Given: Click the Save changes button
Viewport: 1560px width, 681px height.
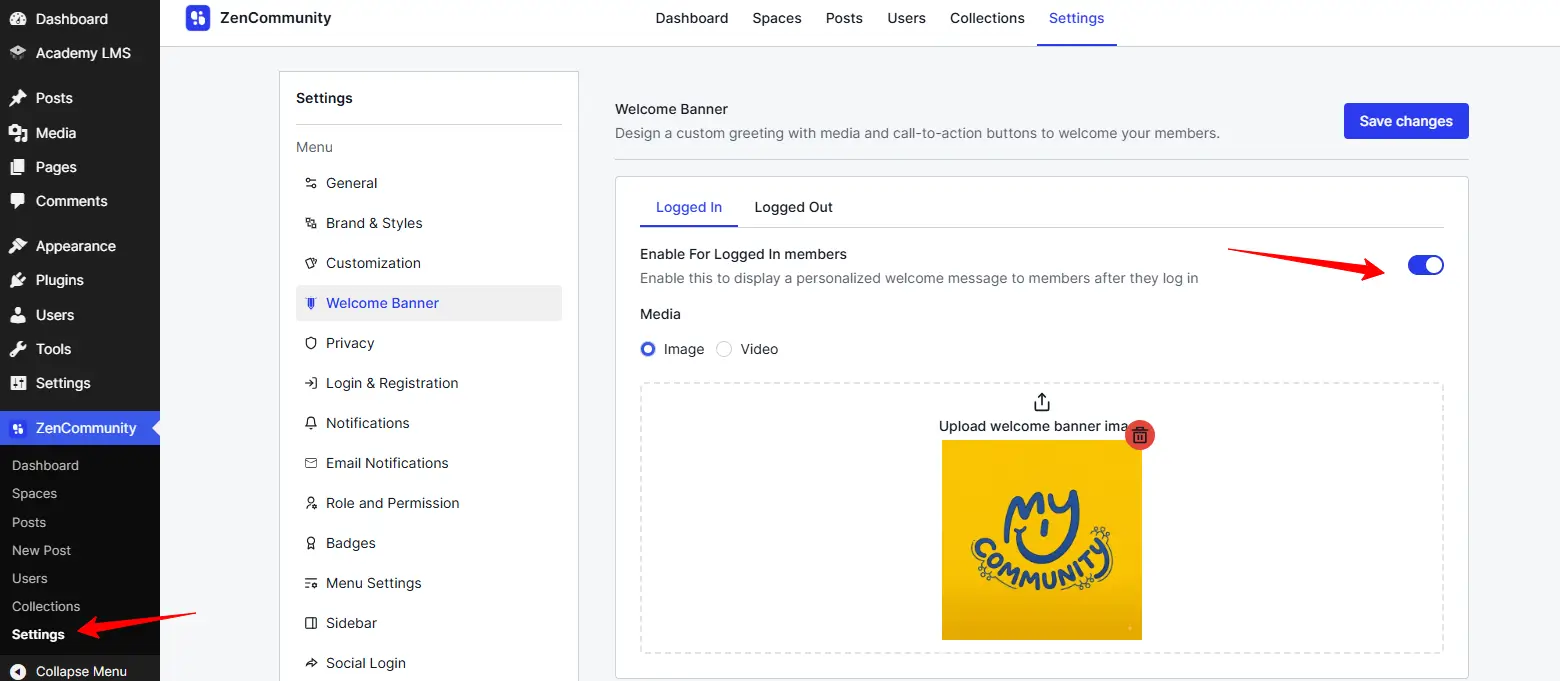Looking at the screenshot, I should pyautogui.click(x=1406, y=121).
